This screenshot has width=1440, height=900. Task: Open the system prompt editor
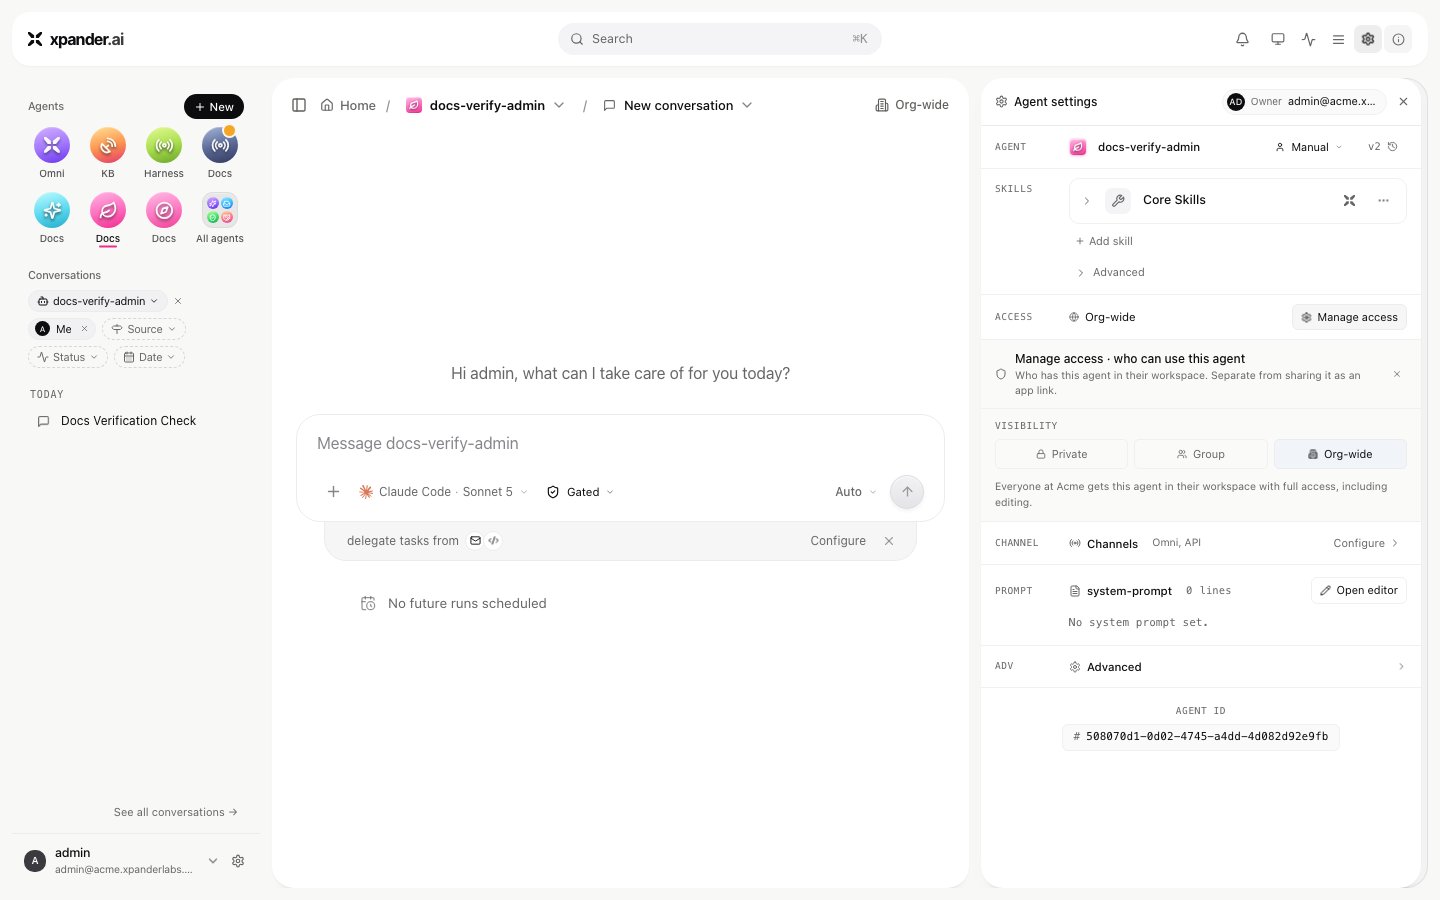click(x=1359, y=591)
